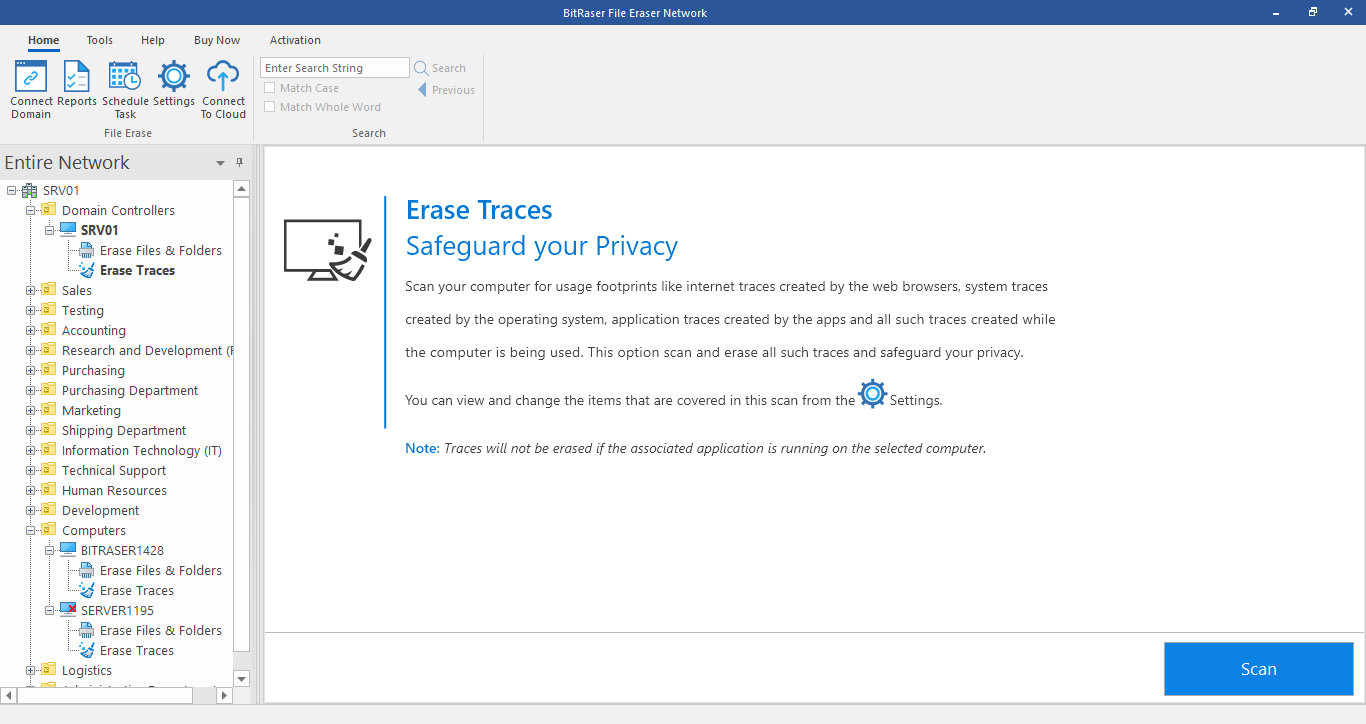Select the Development tree item
The image size is (1366, 724).
click(100, 510)
